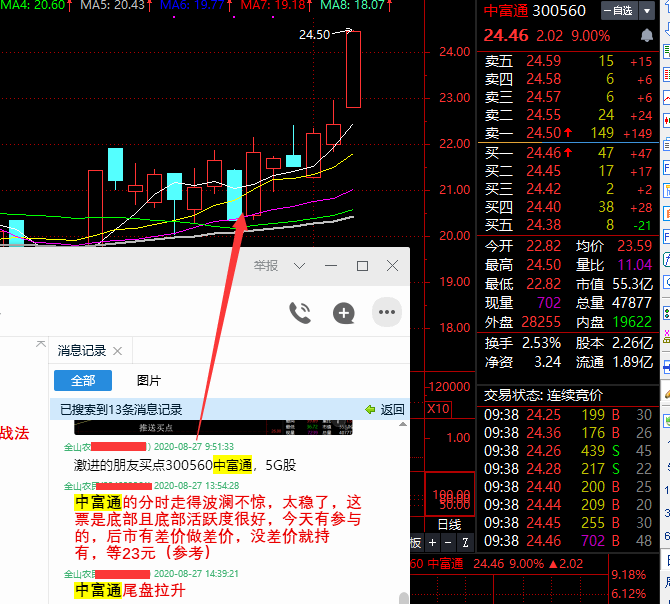Click the X10 scale label
Viewport: 670px width, 604px height.
(x=438, y=409)
